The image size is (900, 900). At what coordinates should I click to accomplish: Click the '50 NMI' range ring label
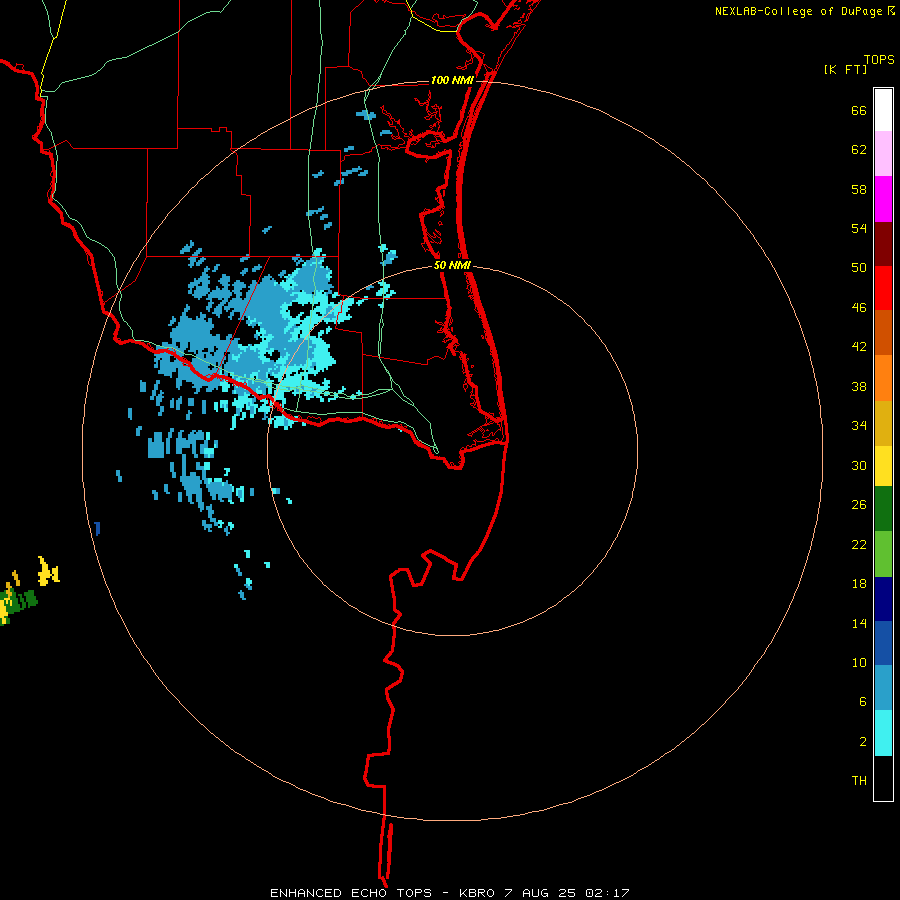tap(452, 265)
